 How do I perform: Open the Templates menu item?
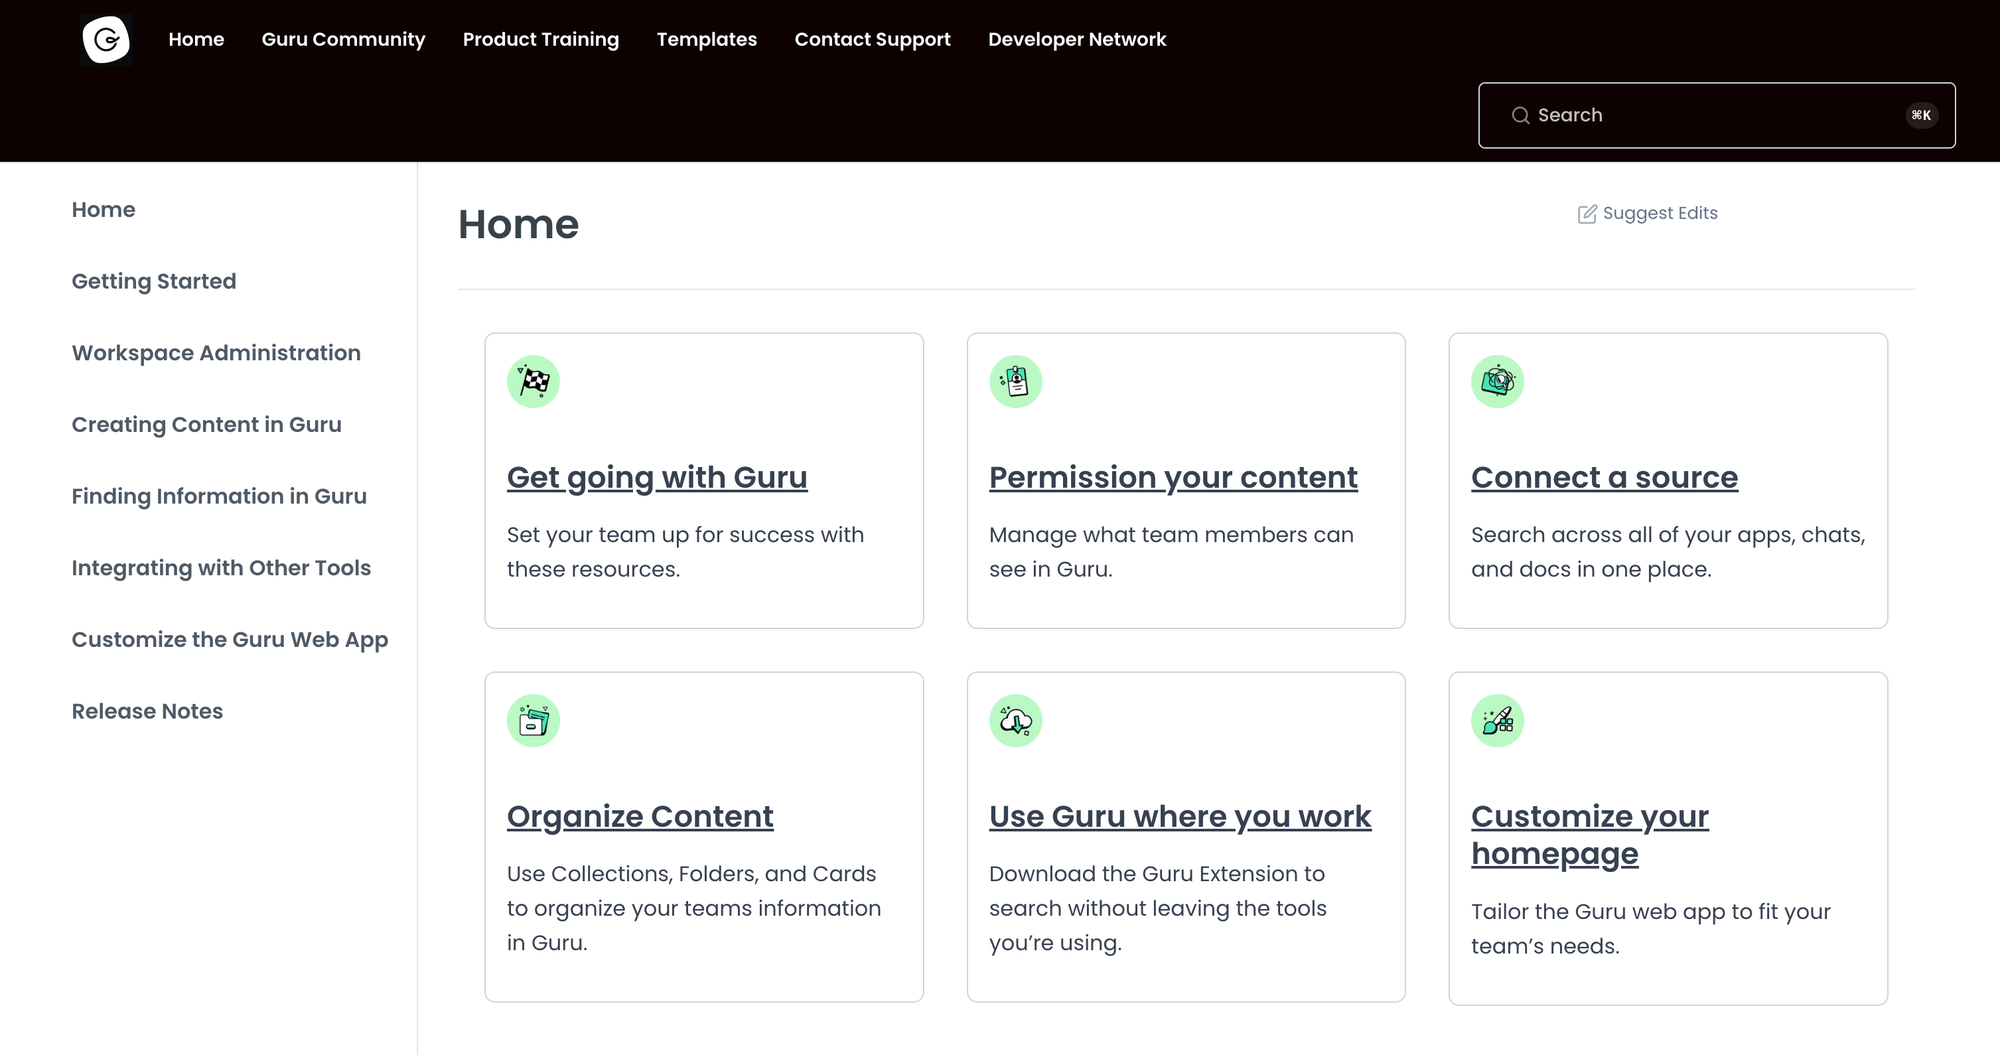[707, 39]
